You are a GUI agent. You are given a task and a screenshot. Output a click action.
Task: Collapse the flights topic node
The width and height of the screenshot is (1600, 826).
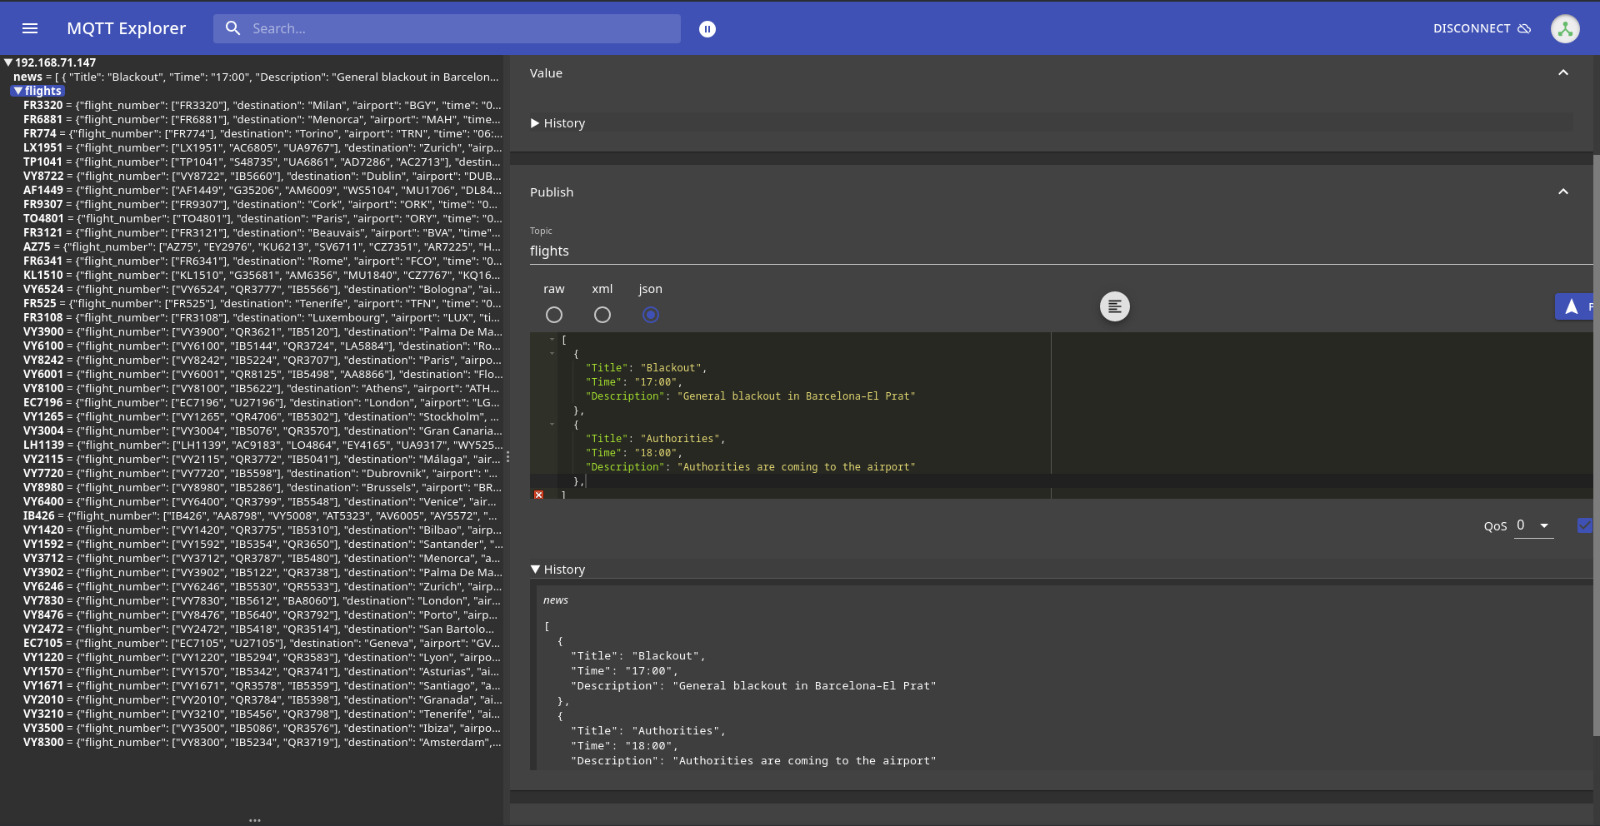coord(17,90)
